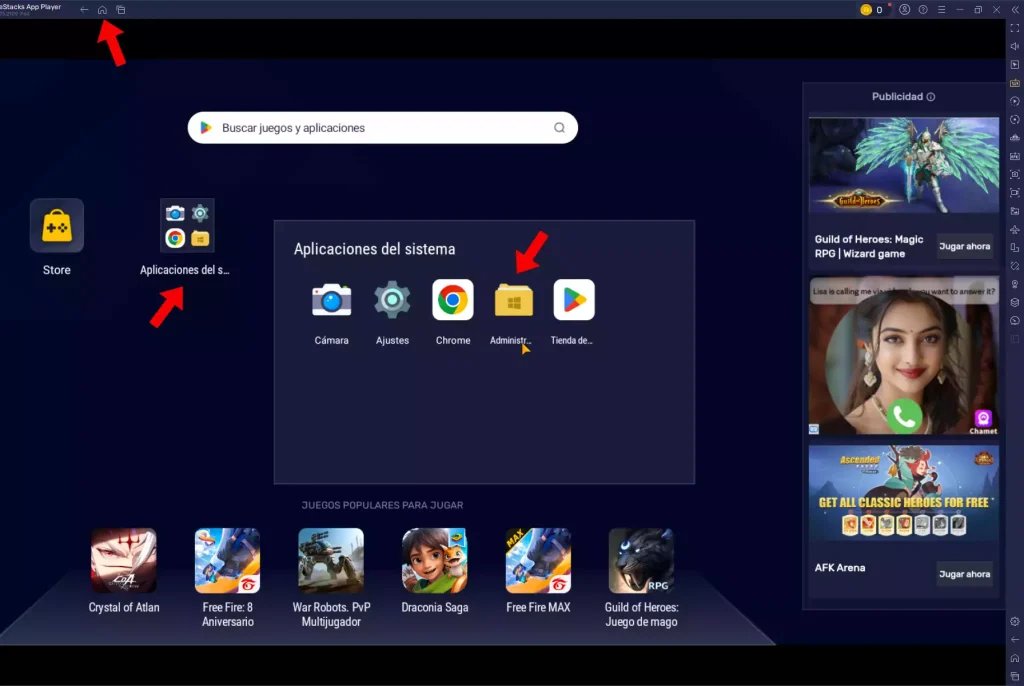Viewport: 1024px width, 686px height.
Task: Open Free Fire: 8 Aniversario game
Action: click(x=227, y=561)
